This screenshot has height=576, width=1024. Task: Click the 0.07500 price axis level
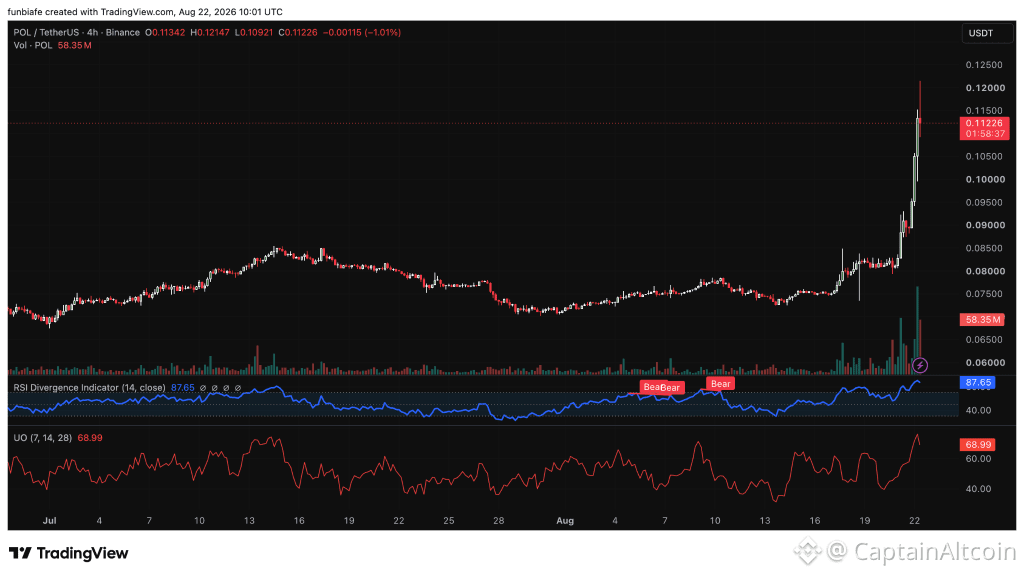click(984, 294)
